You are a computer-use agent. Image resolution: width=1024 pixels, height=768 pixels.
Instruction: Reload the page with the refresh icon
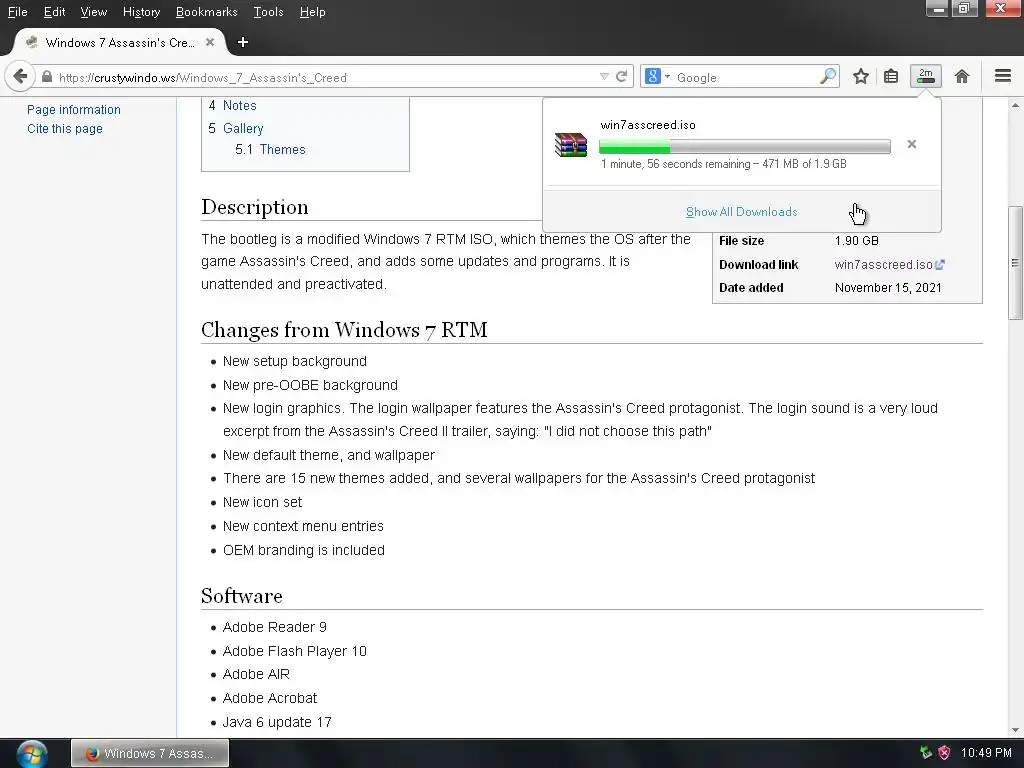click(621, 77)
